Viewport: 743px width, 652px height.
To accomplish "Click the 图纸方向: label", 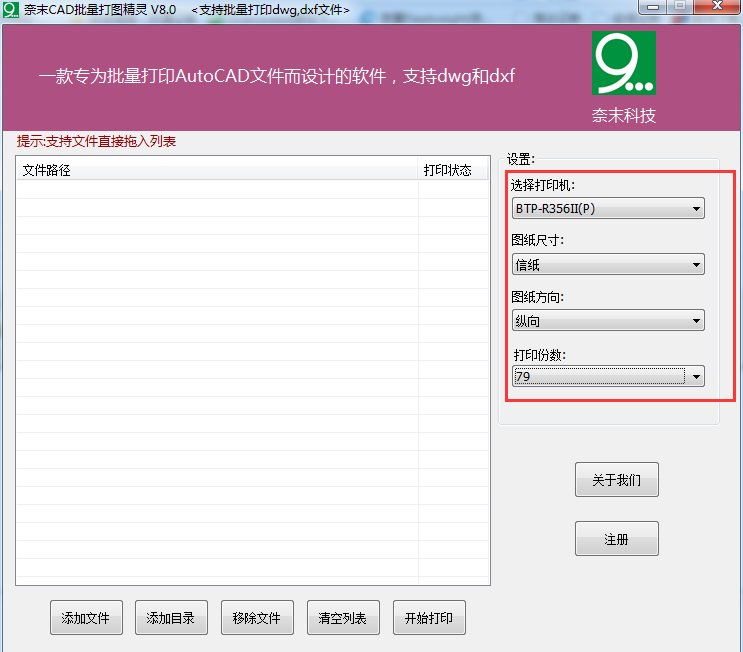I will pyautogui.click(x=537, y=297).
